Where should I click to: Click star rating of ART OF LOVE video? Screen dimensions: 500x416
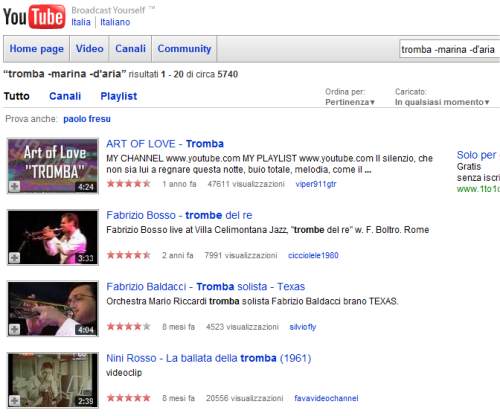coord(128,184)
